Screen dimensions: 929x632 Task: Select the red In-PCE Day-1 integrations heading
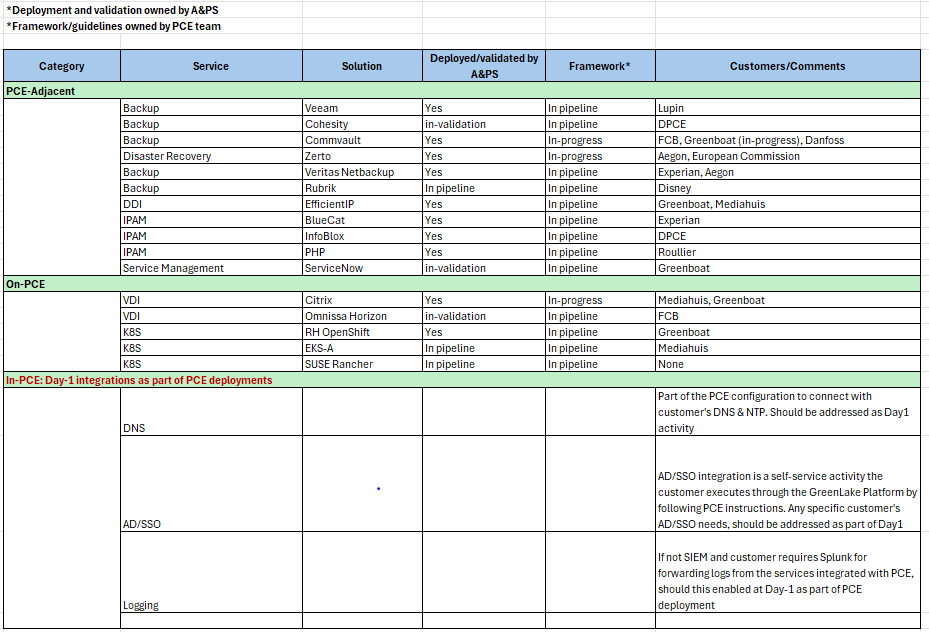[x=139, y=380]
